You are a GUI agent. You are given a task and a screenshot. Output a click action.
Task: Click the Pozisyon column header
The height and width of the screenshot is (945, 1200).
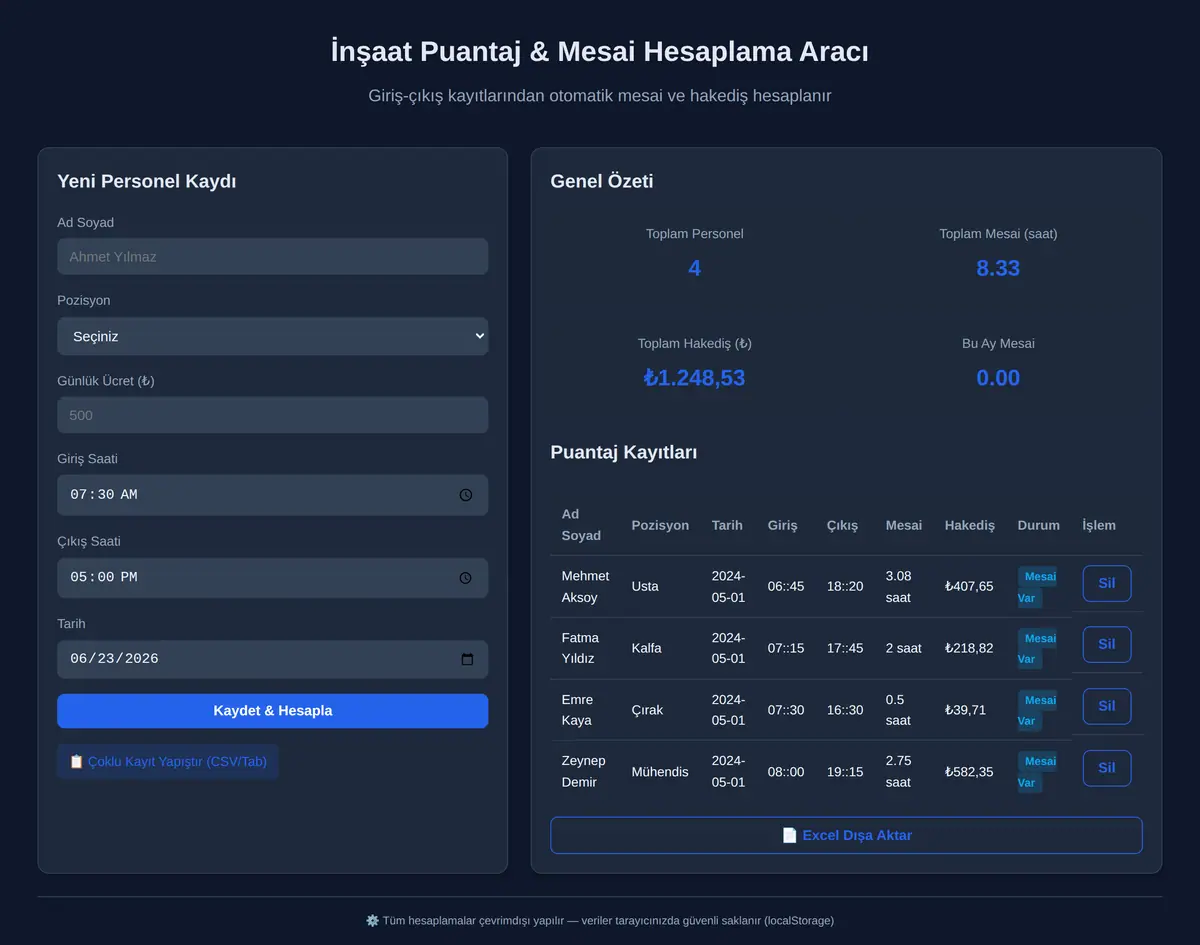pos(660,525)
